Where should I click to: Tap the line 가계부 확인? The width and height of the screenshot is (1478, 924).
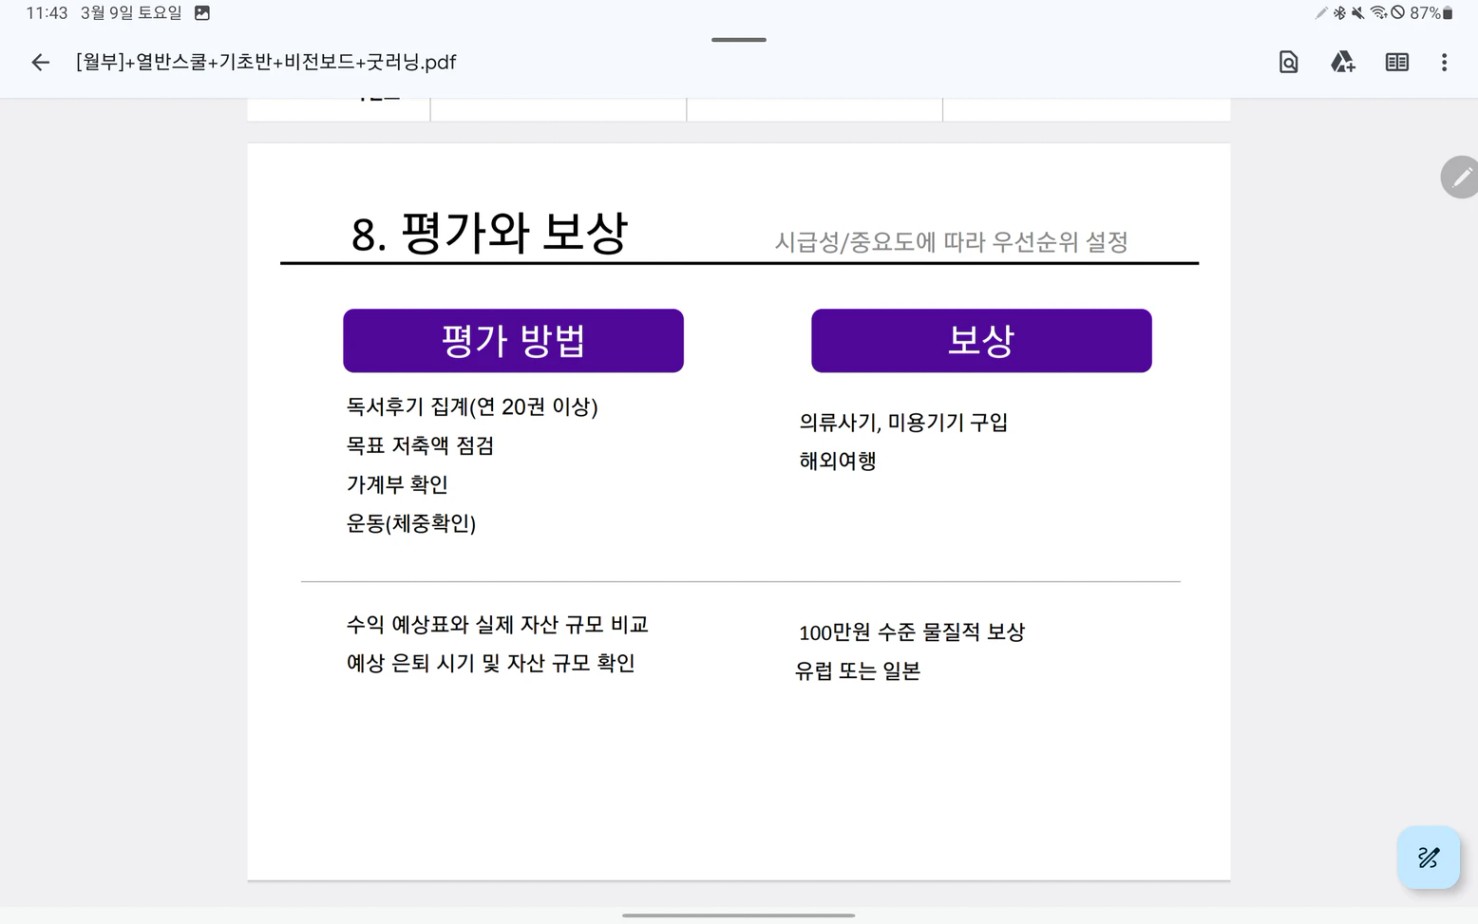397,485
